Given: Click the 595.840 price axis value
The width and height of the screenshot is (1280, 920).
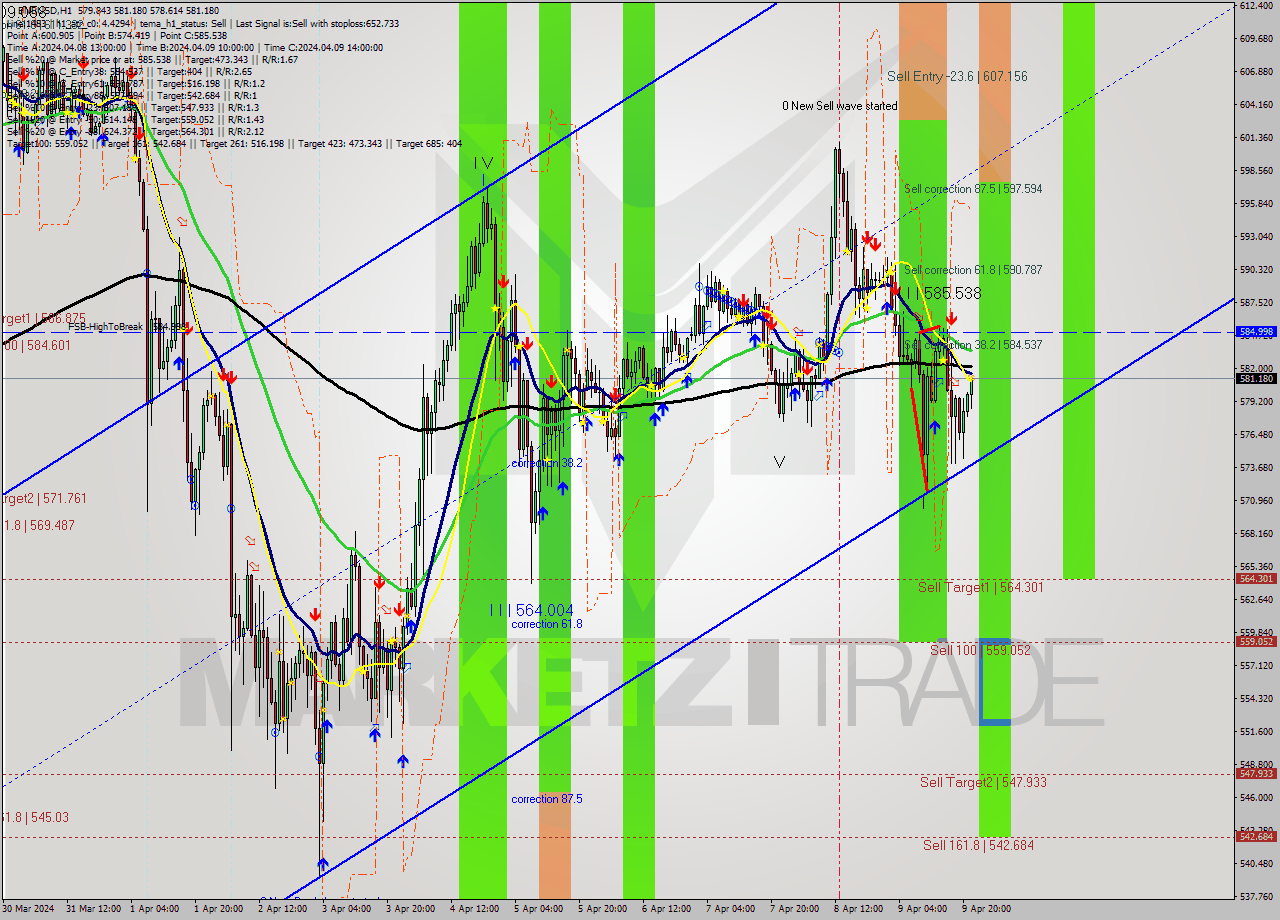Looking at the screenshot, I should 1256,204.
